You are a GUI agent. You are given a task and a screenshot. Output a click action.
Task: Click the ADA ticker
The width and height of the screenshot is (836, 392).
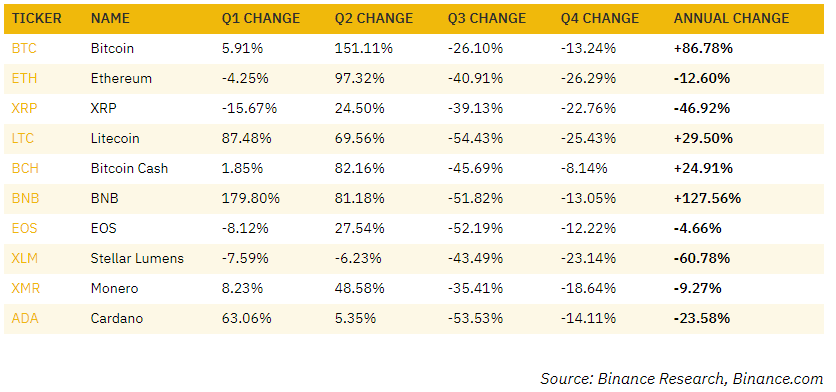25,318
